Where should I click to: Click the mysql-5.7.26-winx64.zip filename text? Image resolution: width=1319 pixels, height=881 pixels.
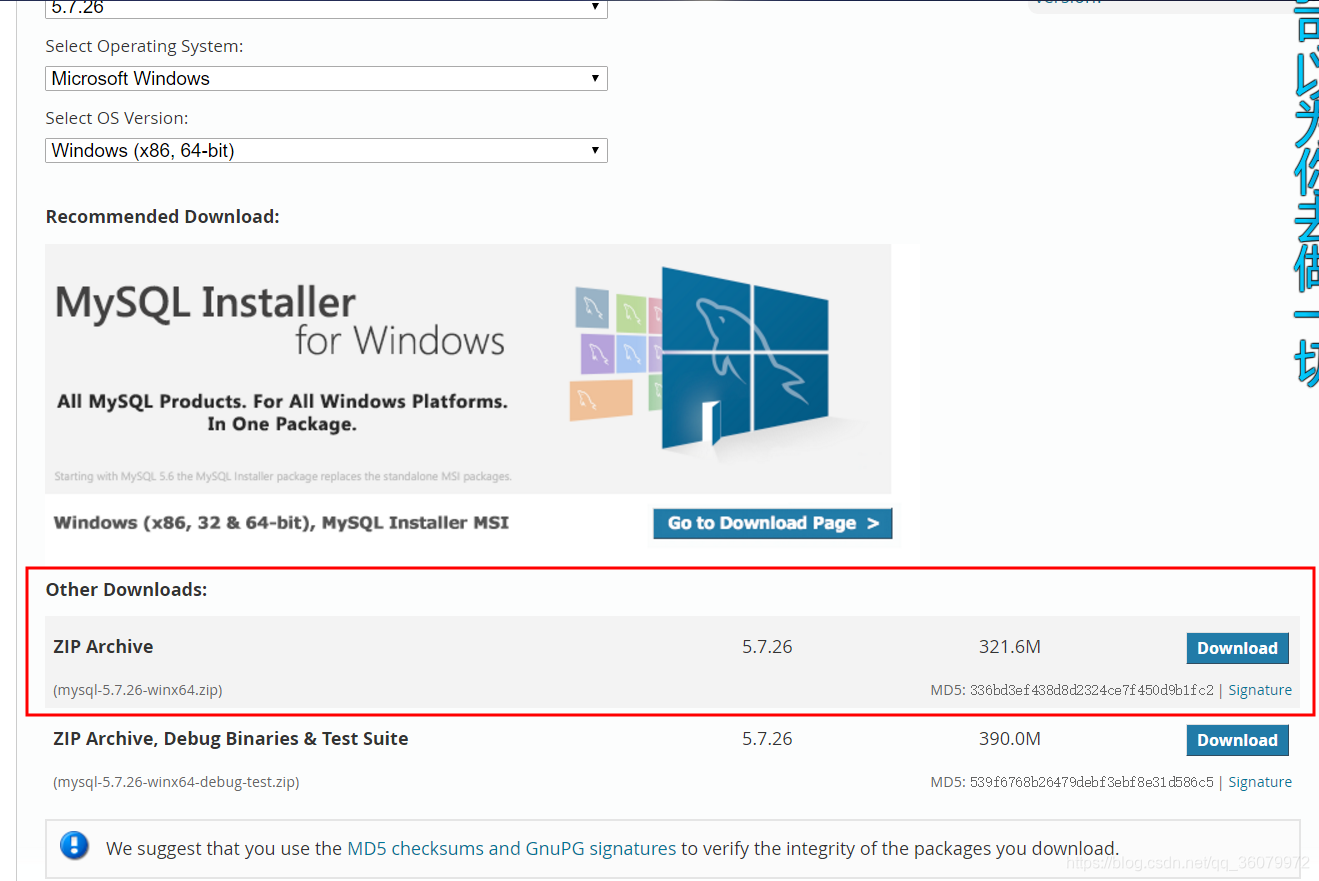point(135,689)
